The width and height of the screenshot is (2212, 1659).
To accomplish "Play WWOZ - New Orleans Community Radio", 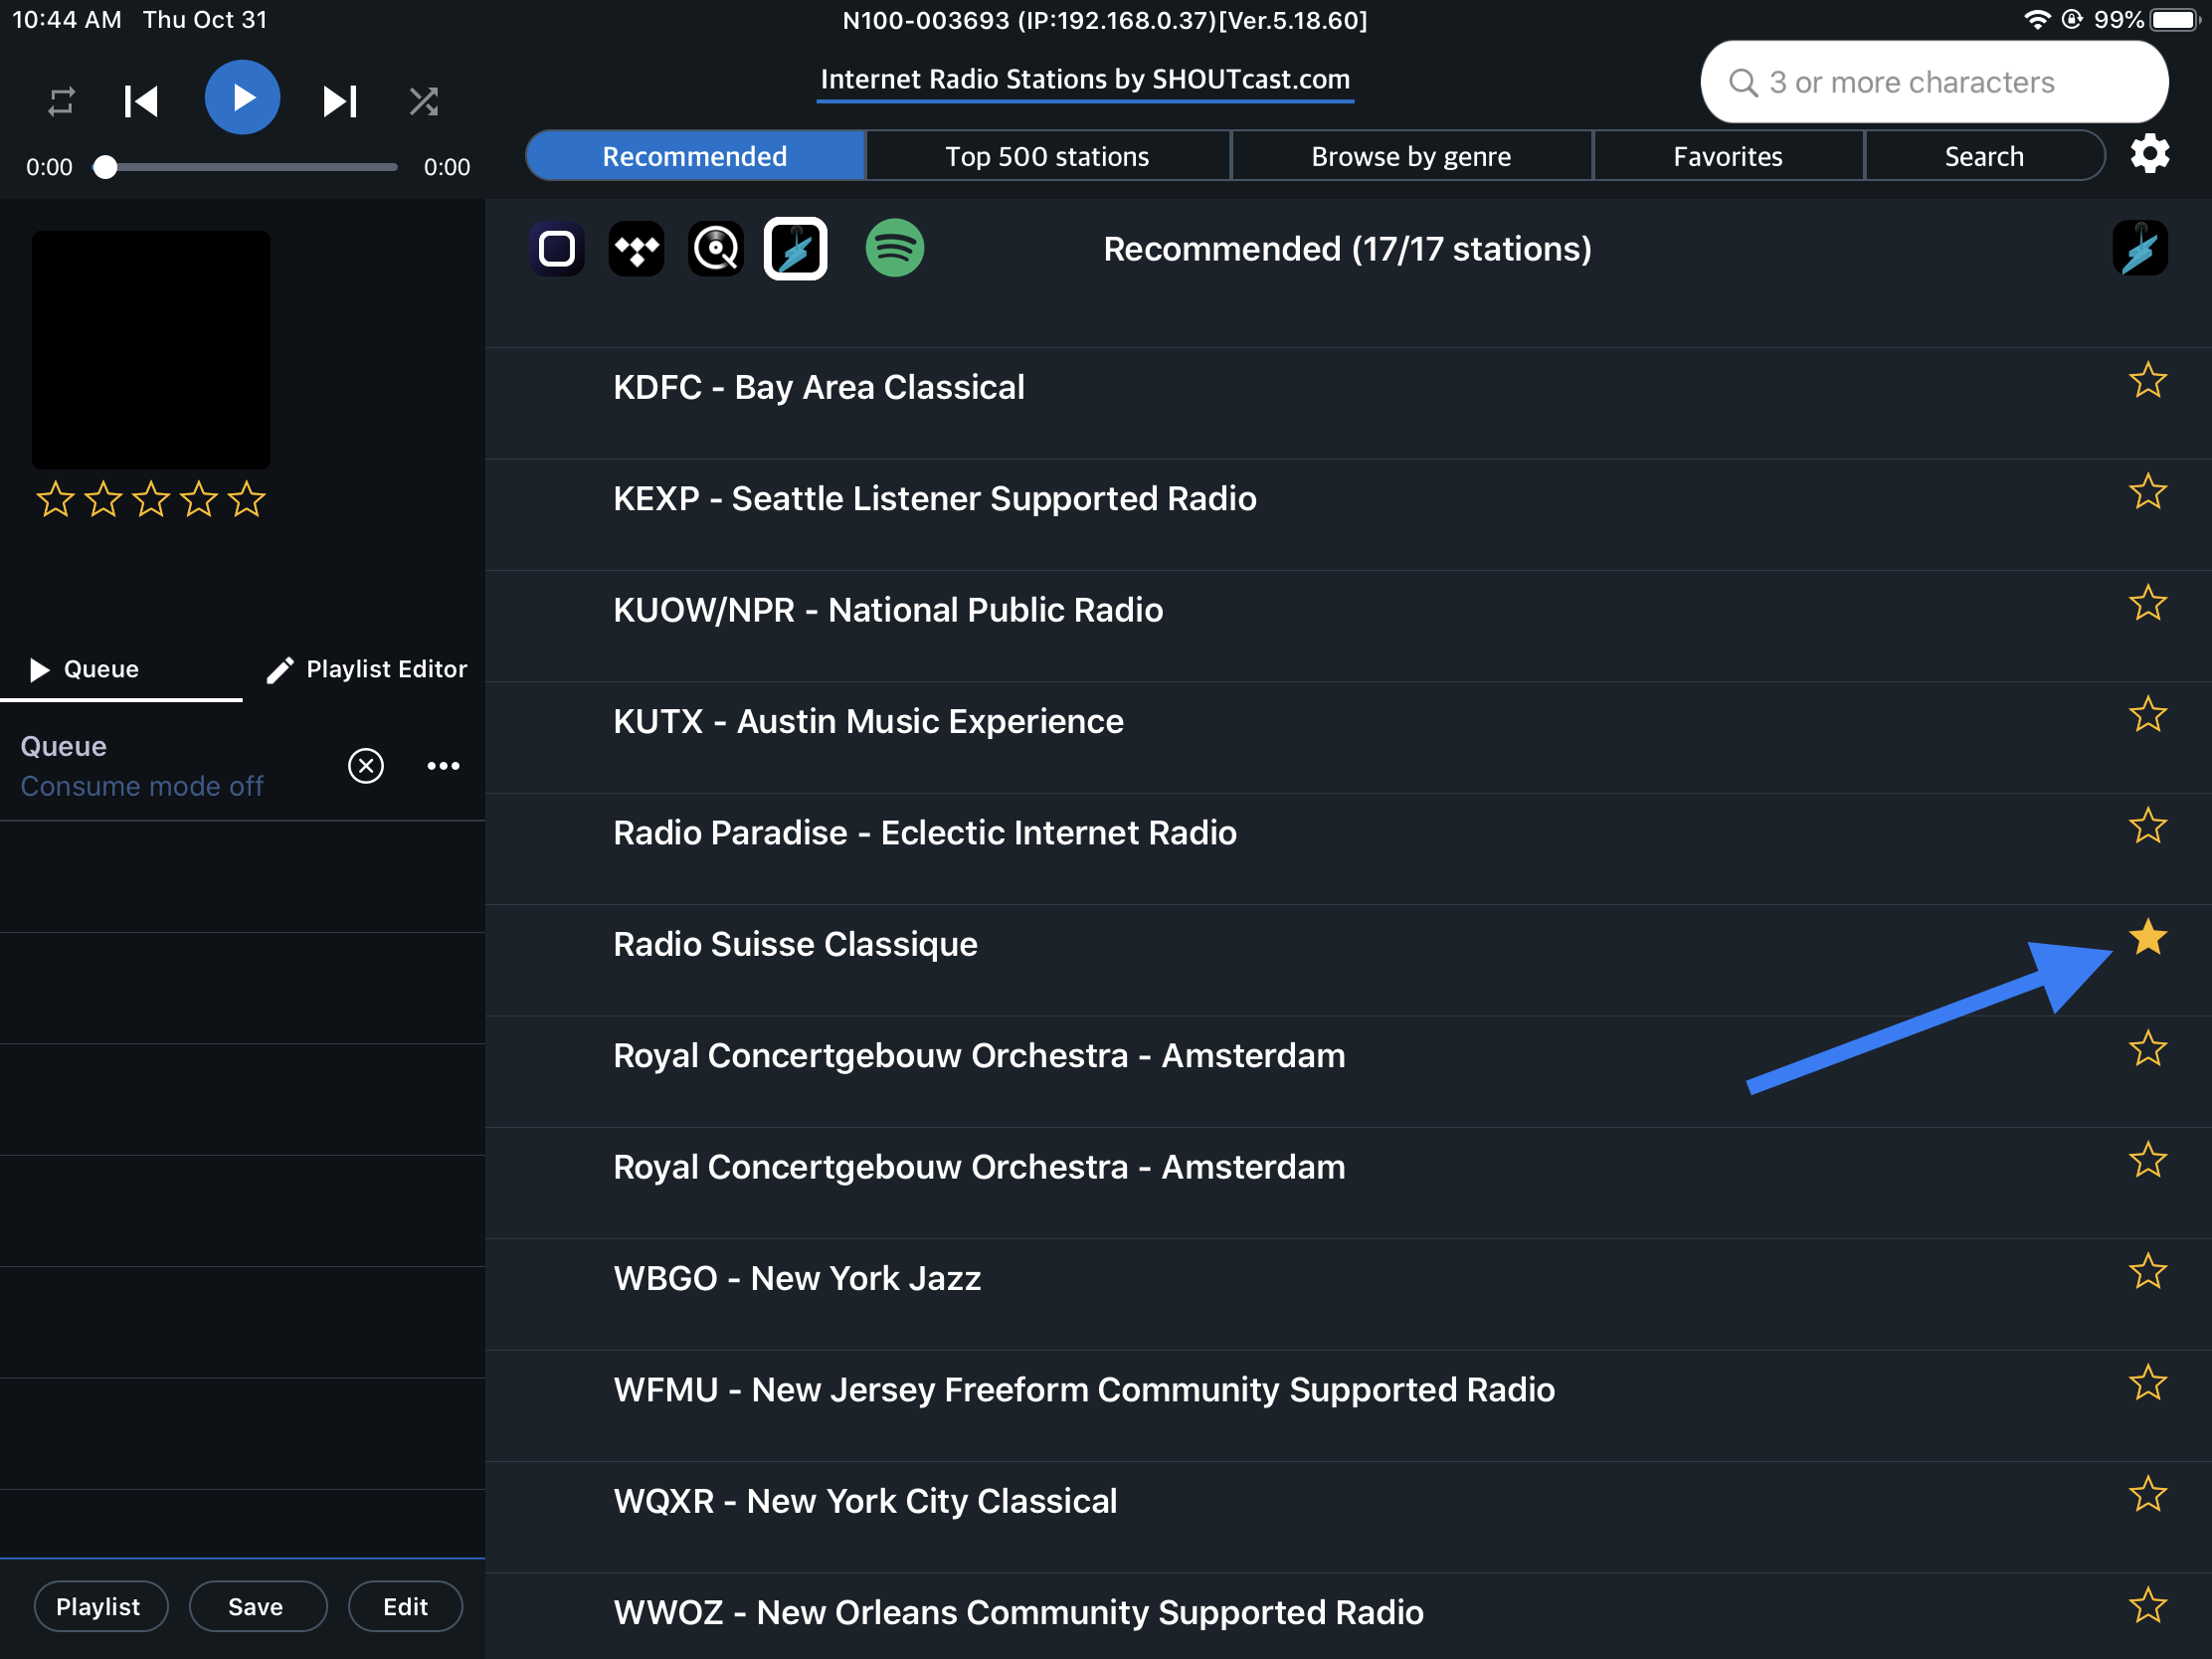I will point(1348,1616).
